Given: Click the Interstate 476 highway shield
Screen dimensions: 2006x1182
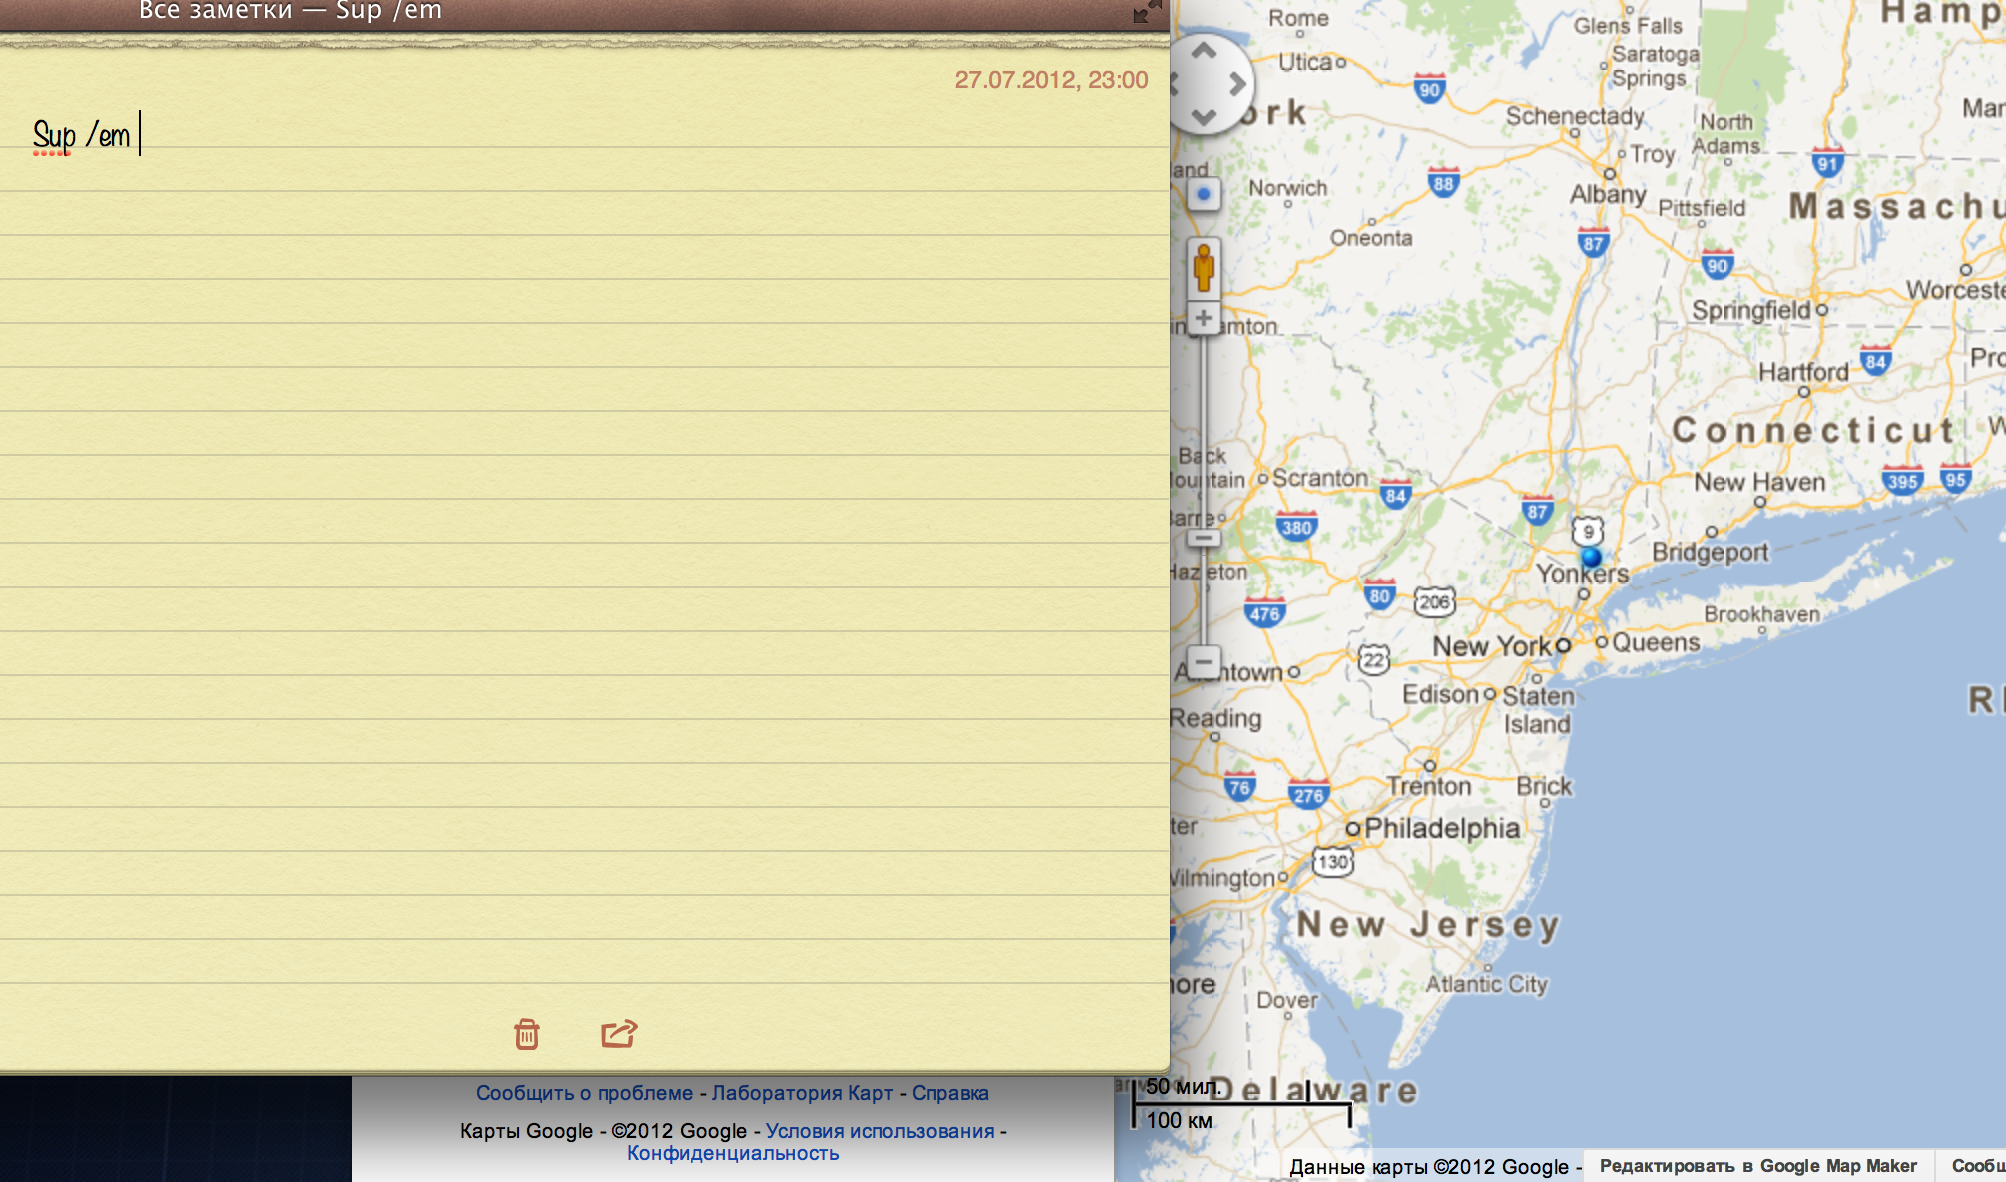Looking at the screenshot, I should pos(1265,613).
